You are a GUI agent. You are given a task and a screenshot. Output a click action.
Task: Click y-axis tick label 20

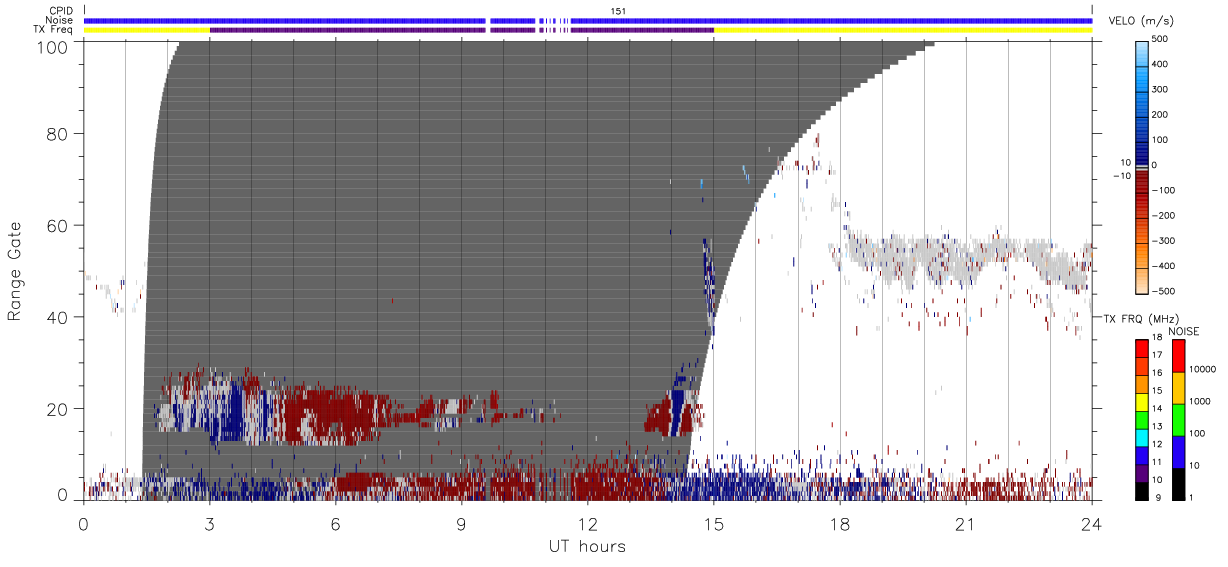[57, 409]
